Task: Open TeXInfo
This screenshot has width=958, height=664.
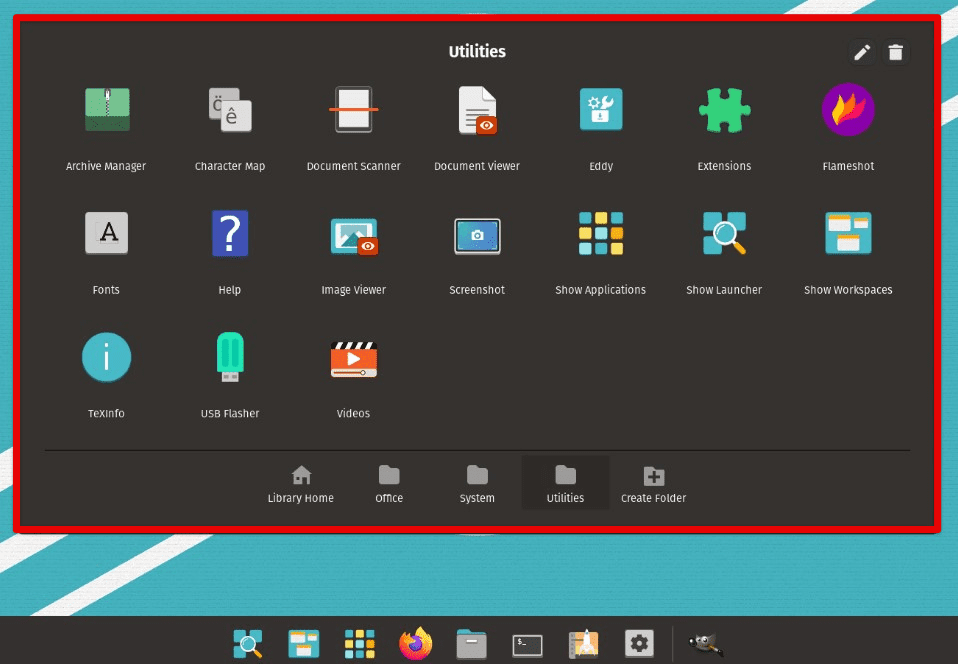Action: [106, 357]
